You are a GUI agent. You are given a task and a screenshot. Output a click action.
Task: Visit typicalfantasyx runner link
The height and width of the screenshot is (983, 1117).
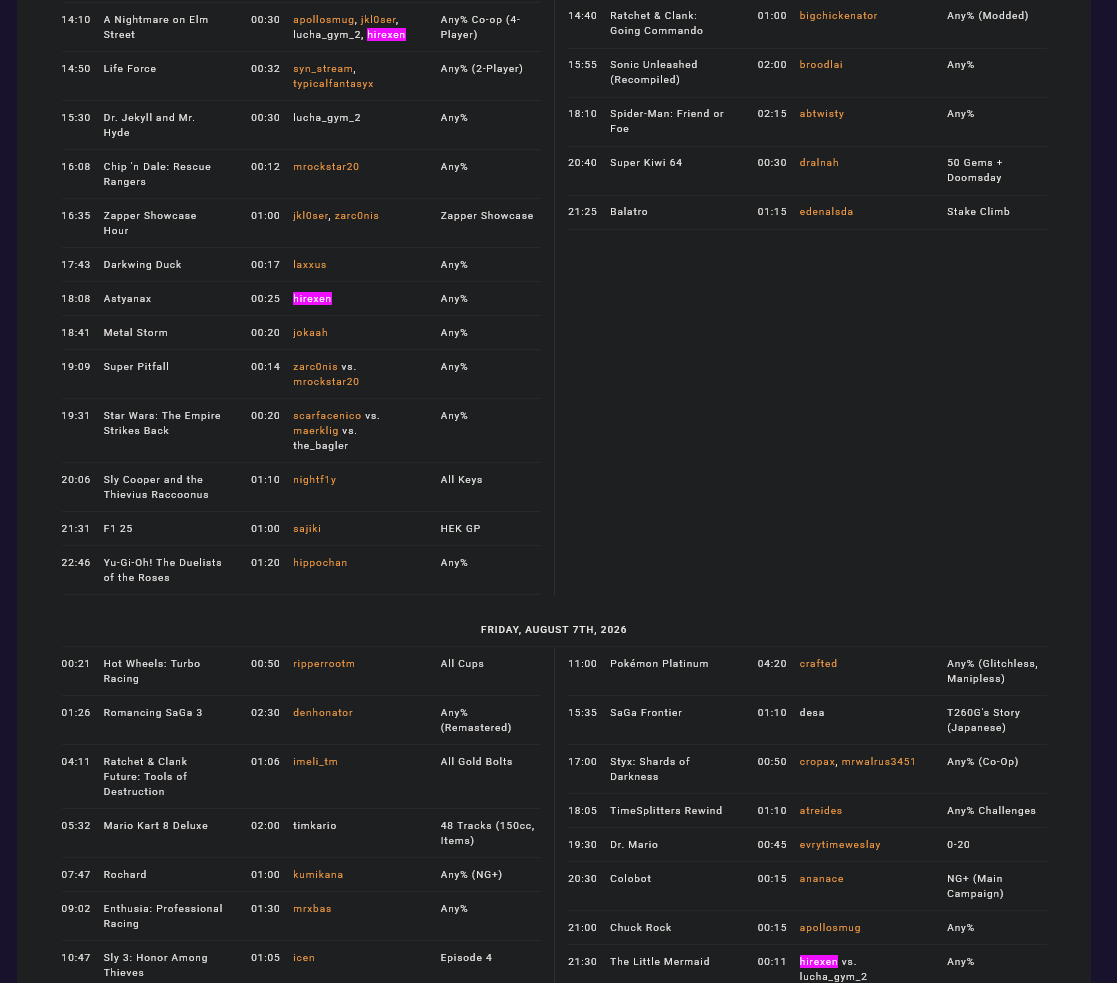[x=333, y=84]
